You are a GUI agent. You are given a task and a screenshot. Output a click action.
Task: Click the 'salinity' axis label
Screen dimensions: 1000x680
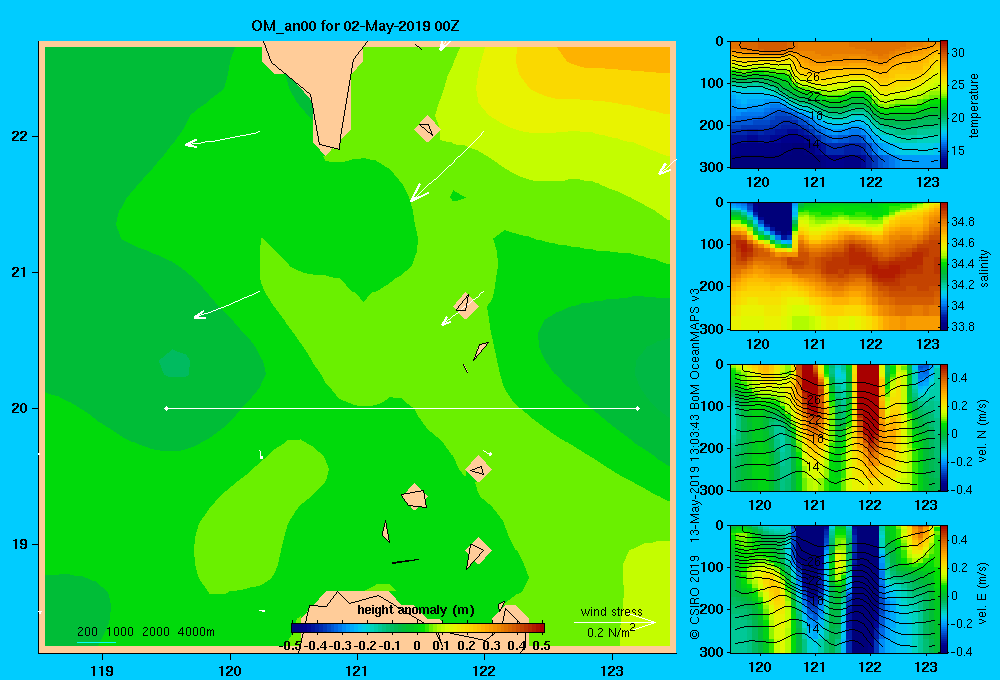tap(984, 268)
